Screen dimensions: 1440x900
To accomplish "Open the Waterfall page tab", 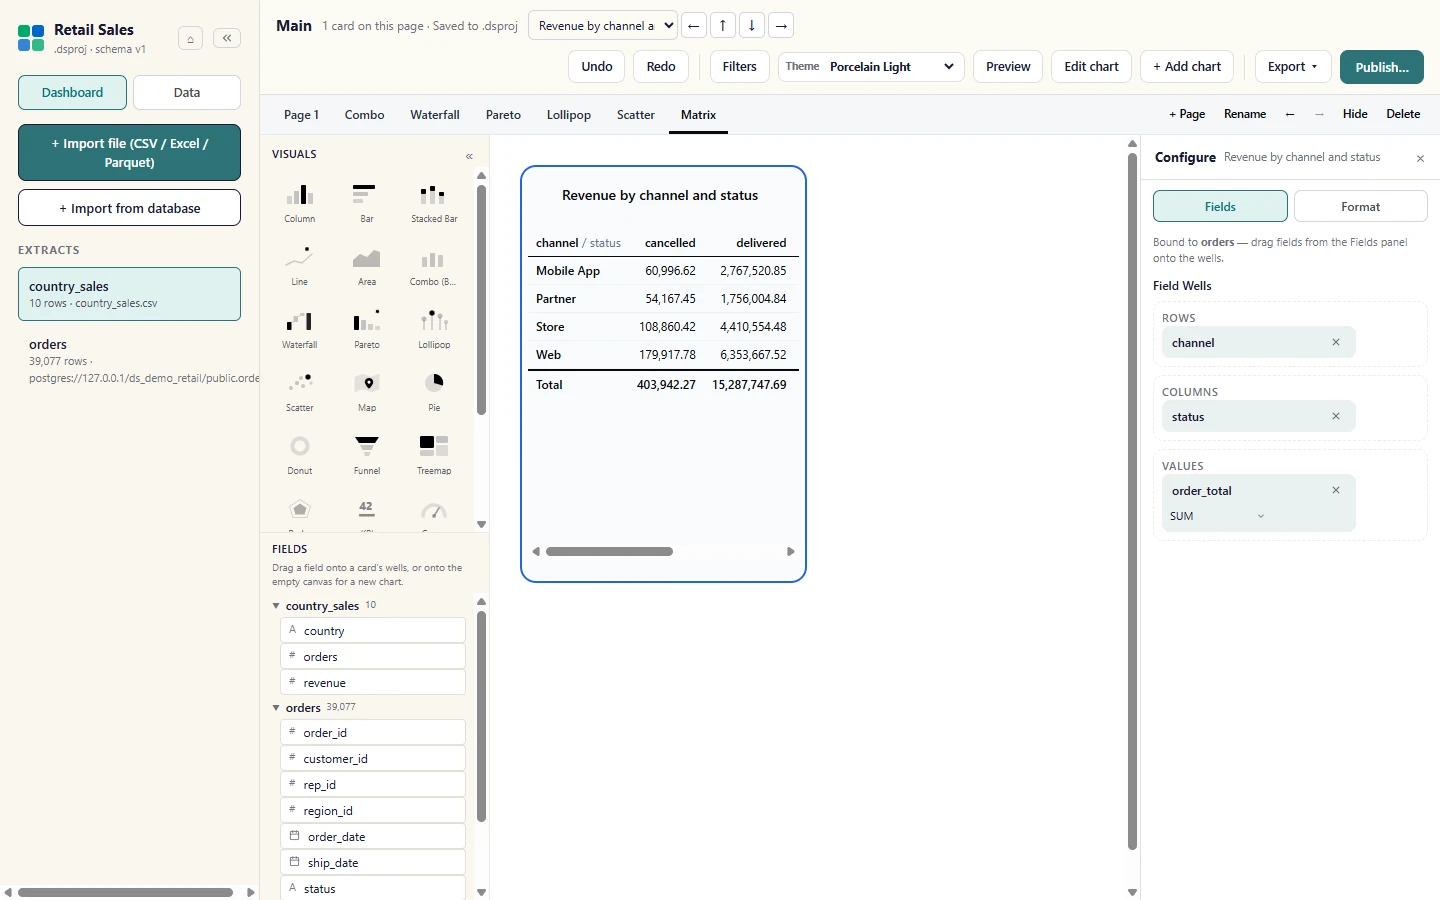I will 435,115.
